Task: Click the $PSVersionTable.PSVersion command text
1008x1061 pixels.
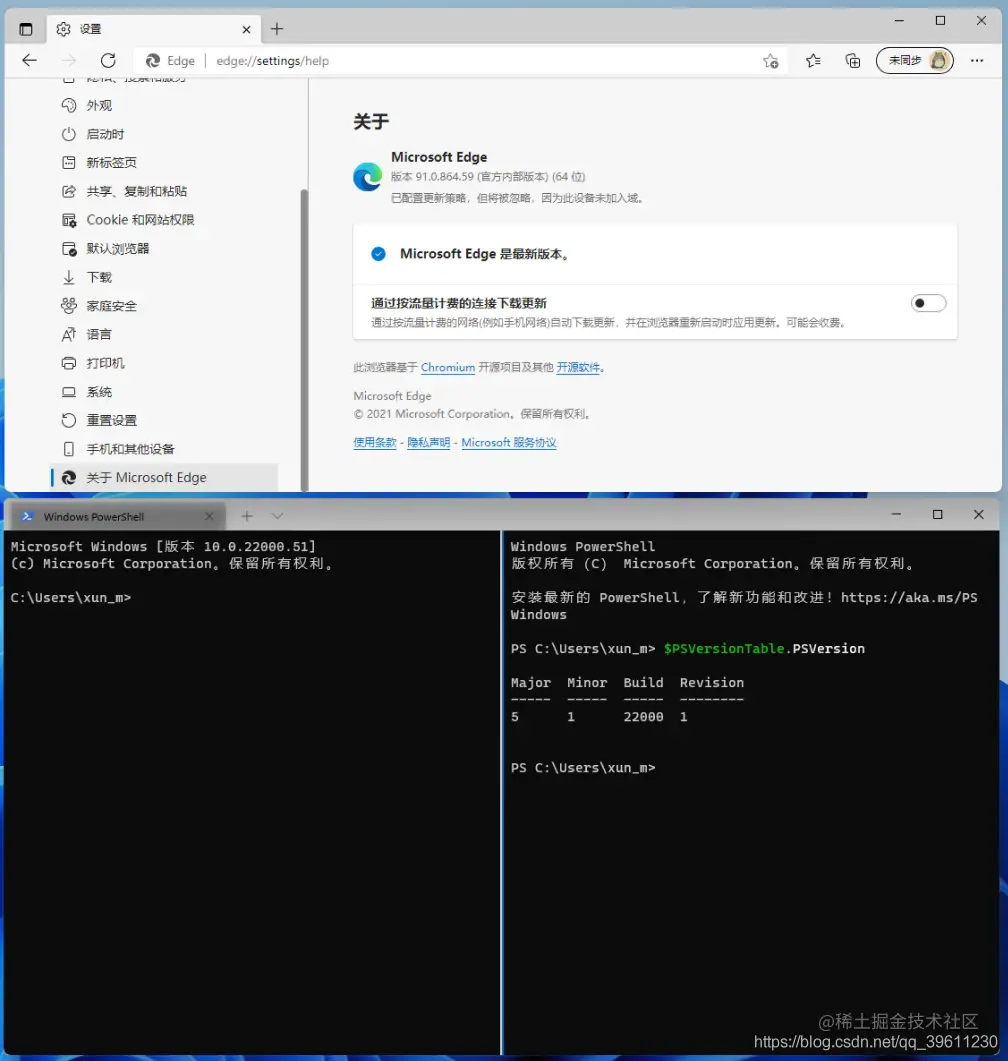Action: coord(764,649)
